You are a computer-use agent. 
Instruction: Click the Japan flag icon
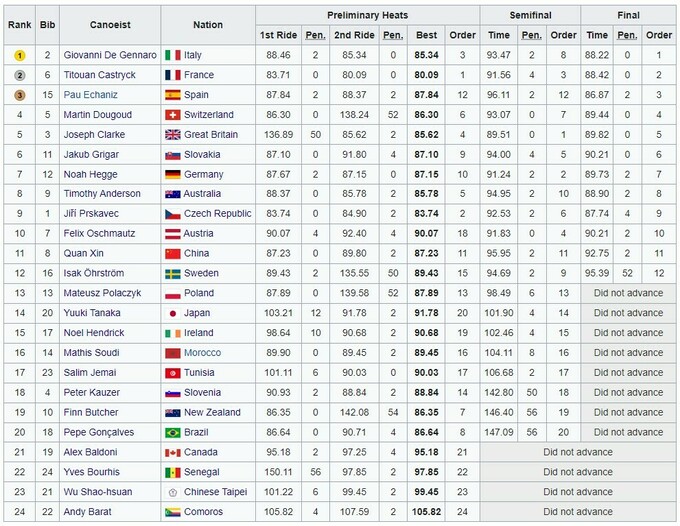(172, 313)
